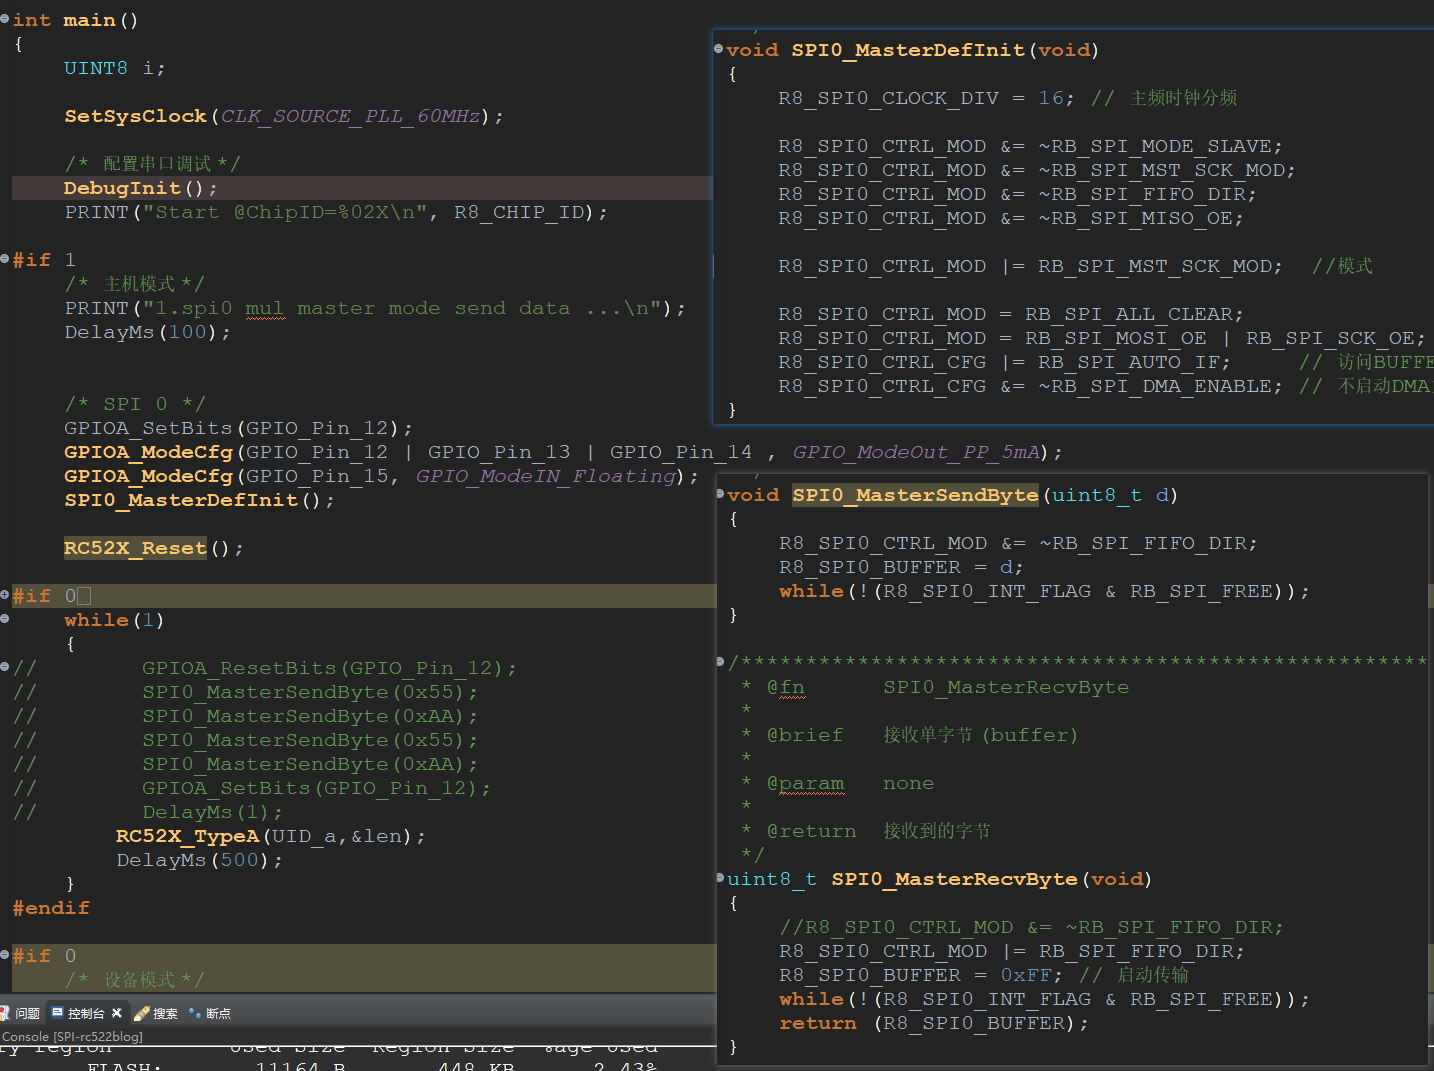
Task: Collapse the int main() function fold marker
Action: (5, 20)
